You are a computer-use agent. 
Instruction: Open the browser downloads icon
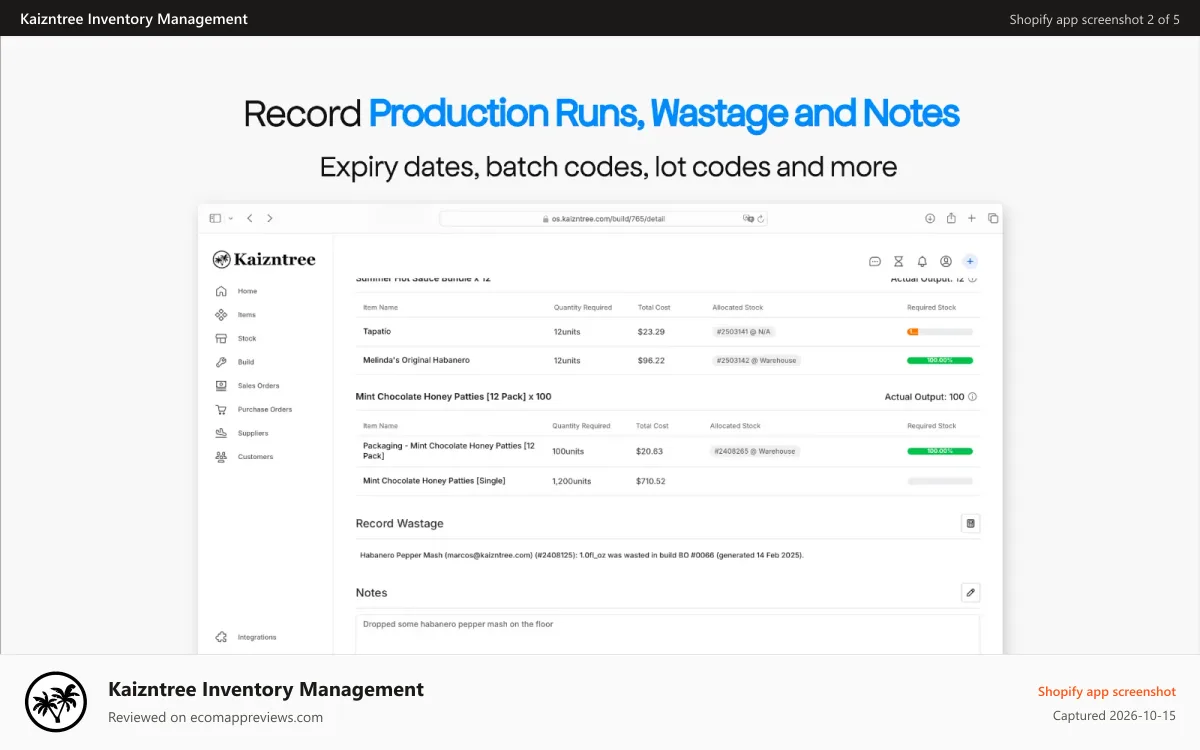930,218
